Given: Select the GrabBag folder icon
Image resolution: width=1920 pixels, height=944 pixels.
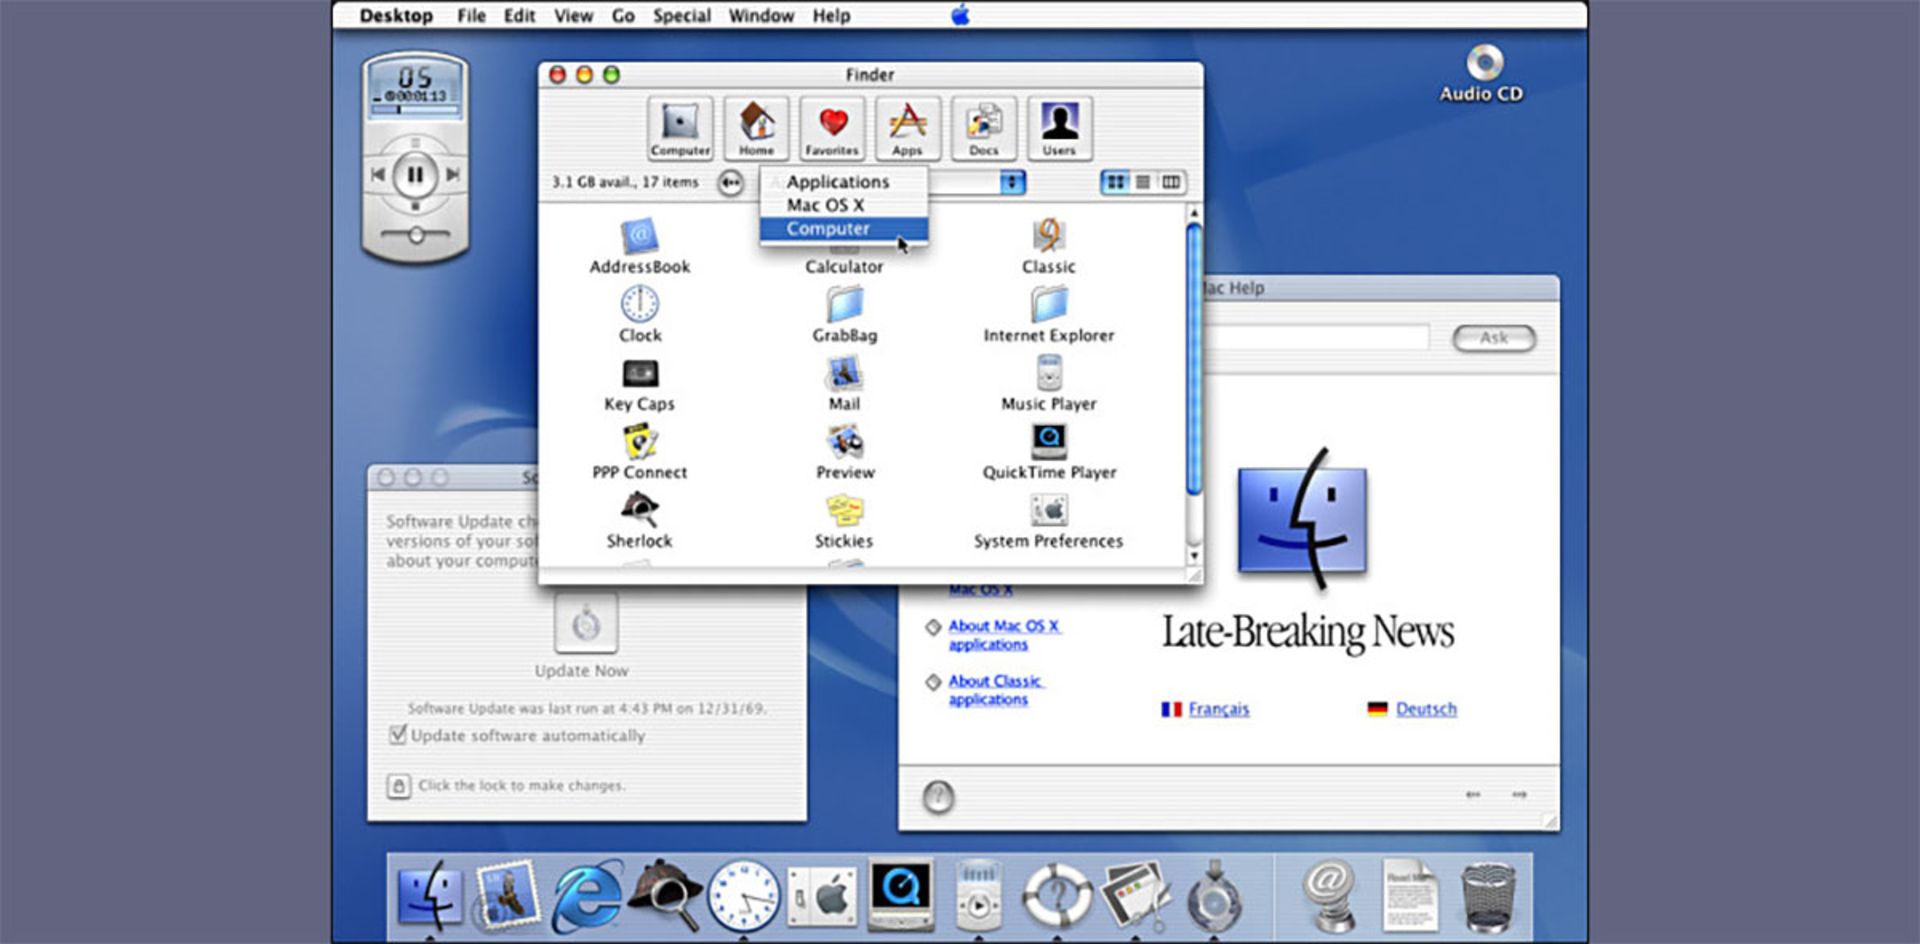Looking at the screenshot, I should pos(845,304).
